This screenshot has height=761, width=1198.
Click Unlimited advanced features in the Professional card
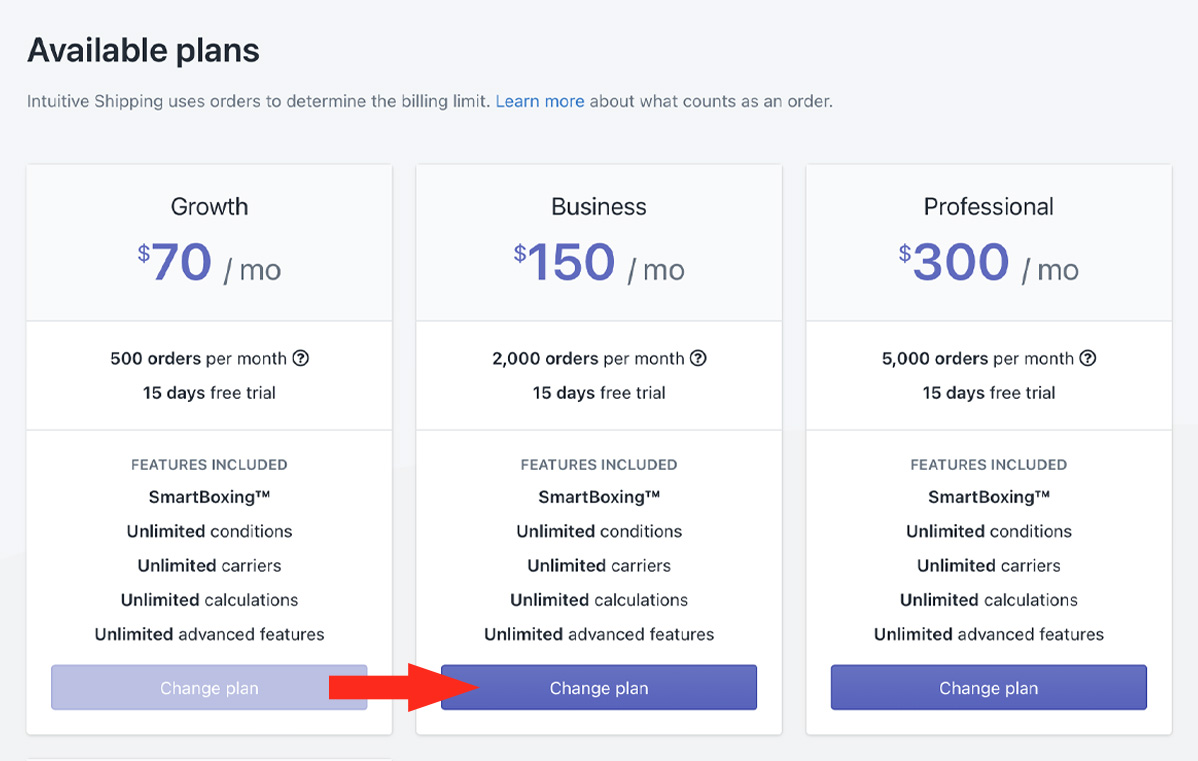988,634
